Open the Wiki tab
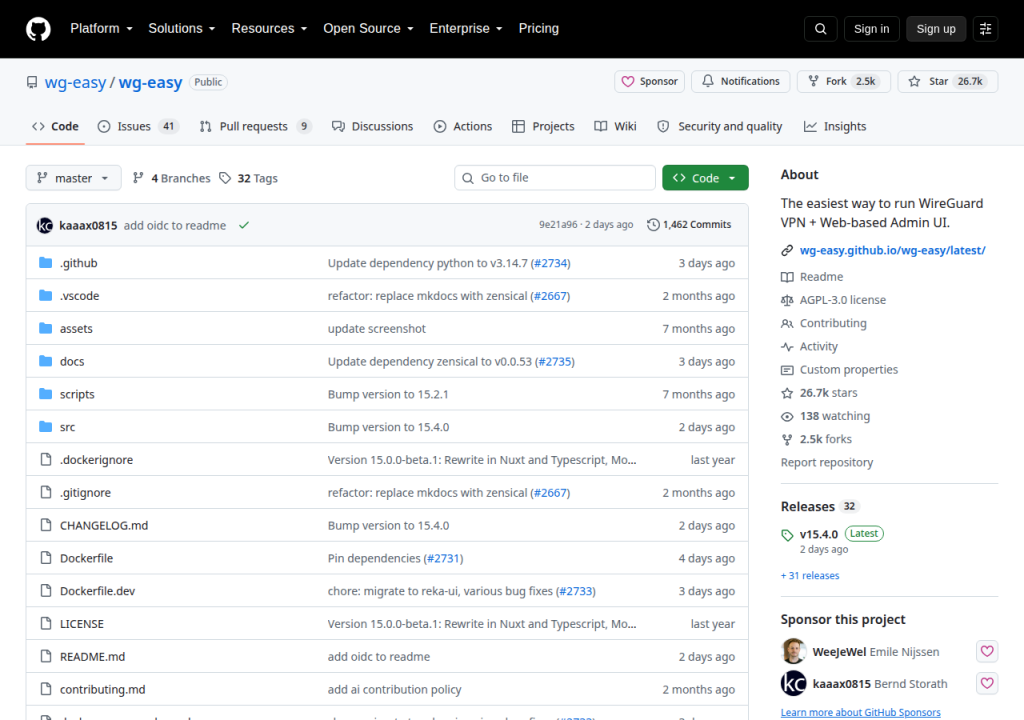This screenshot has width=1024, height=720. [615, 126]
